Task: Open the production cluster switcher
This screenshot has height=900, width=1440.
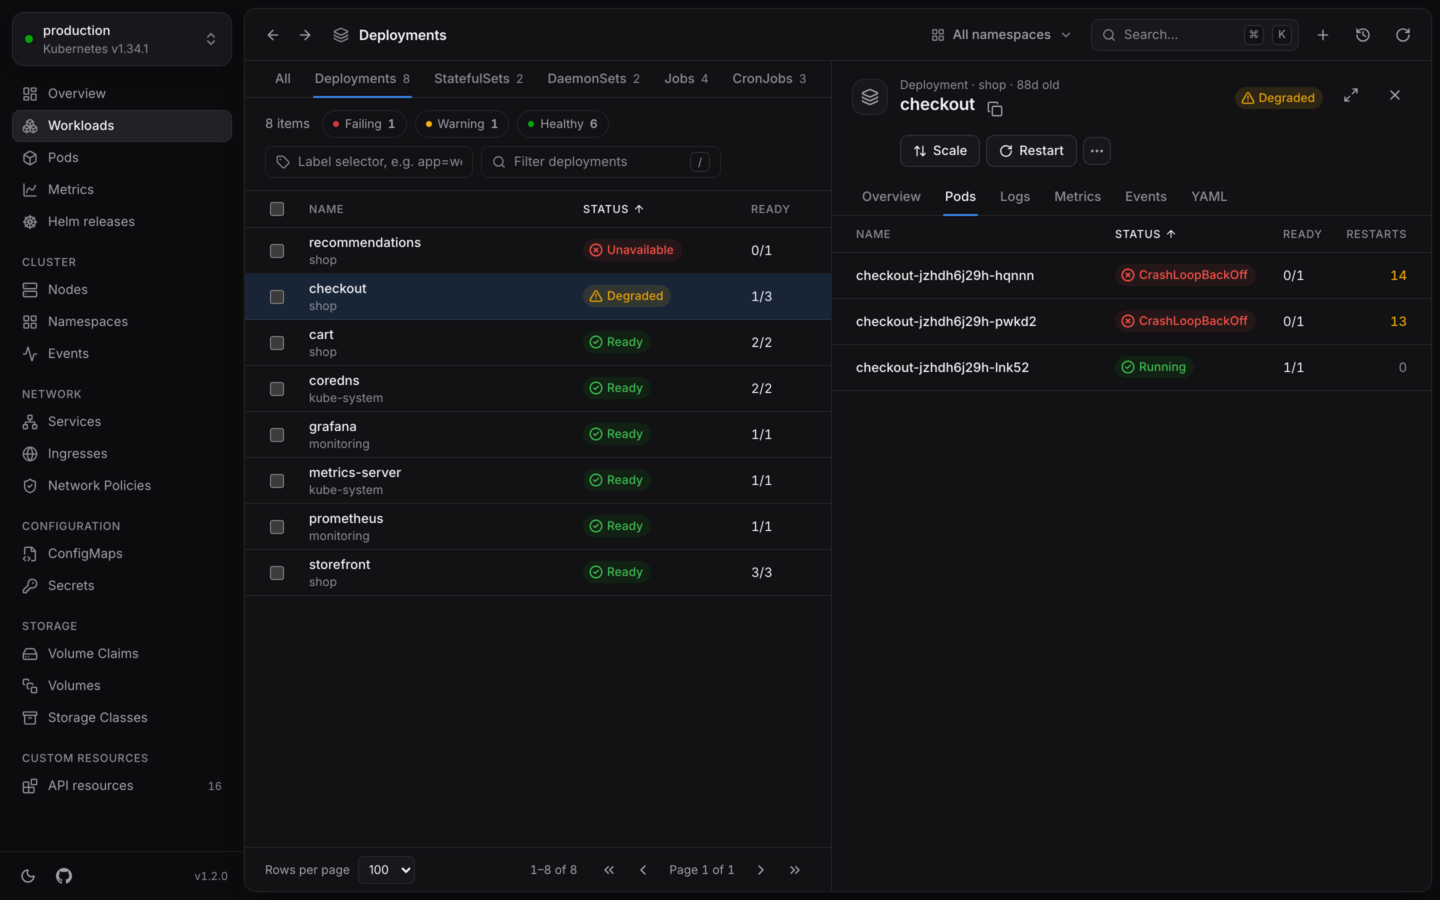Action: point(122,39)
